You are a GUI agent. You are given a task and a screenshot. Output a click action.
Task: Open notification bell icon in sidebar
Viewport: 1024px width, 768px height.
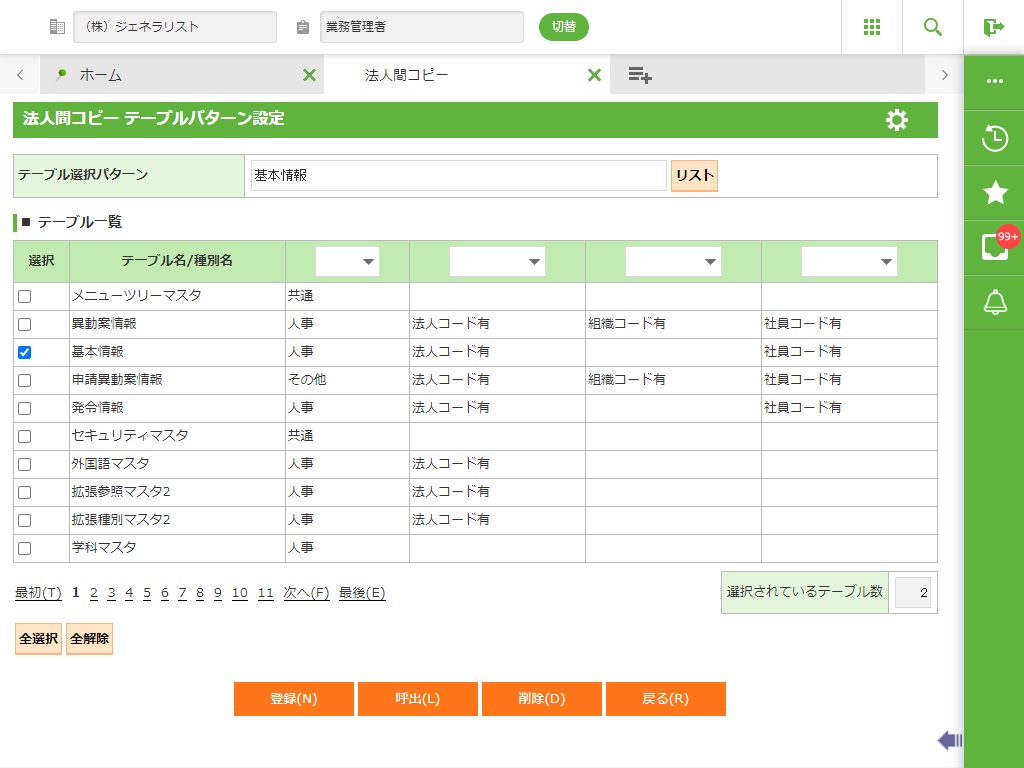994,302
